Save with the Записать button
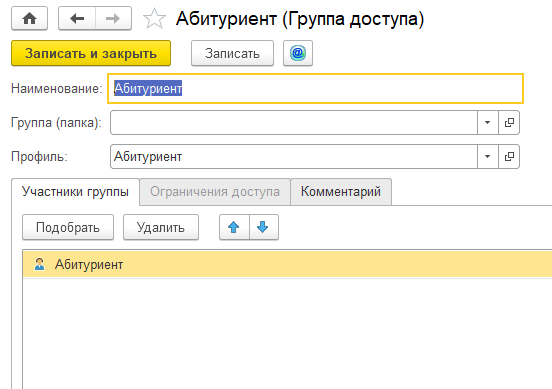The width and height of the screenshot is (552, 389). click(x=232, y=53)
